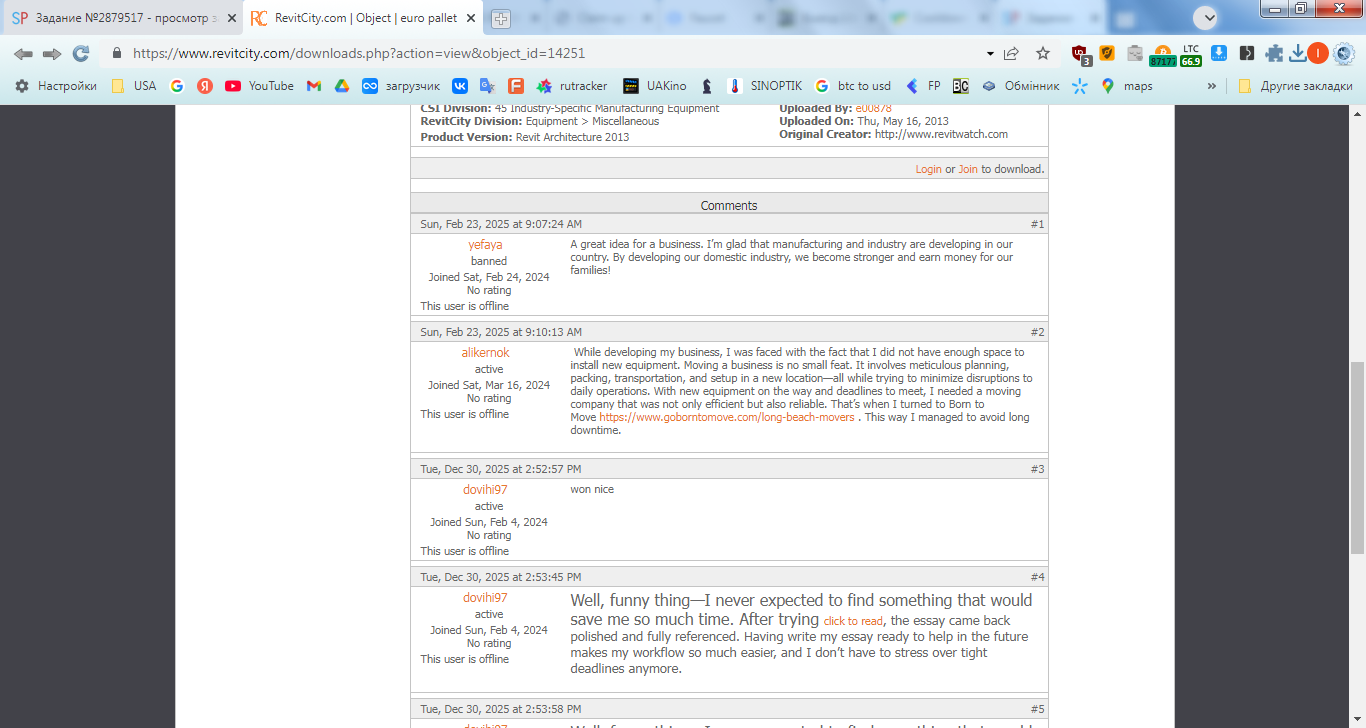Click the browser forward arrow
The height and width of the screenshot is (728, 1366).
(x=52, y=54)
